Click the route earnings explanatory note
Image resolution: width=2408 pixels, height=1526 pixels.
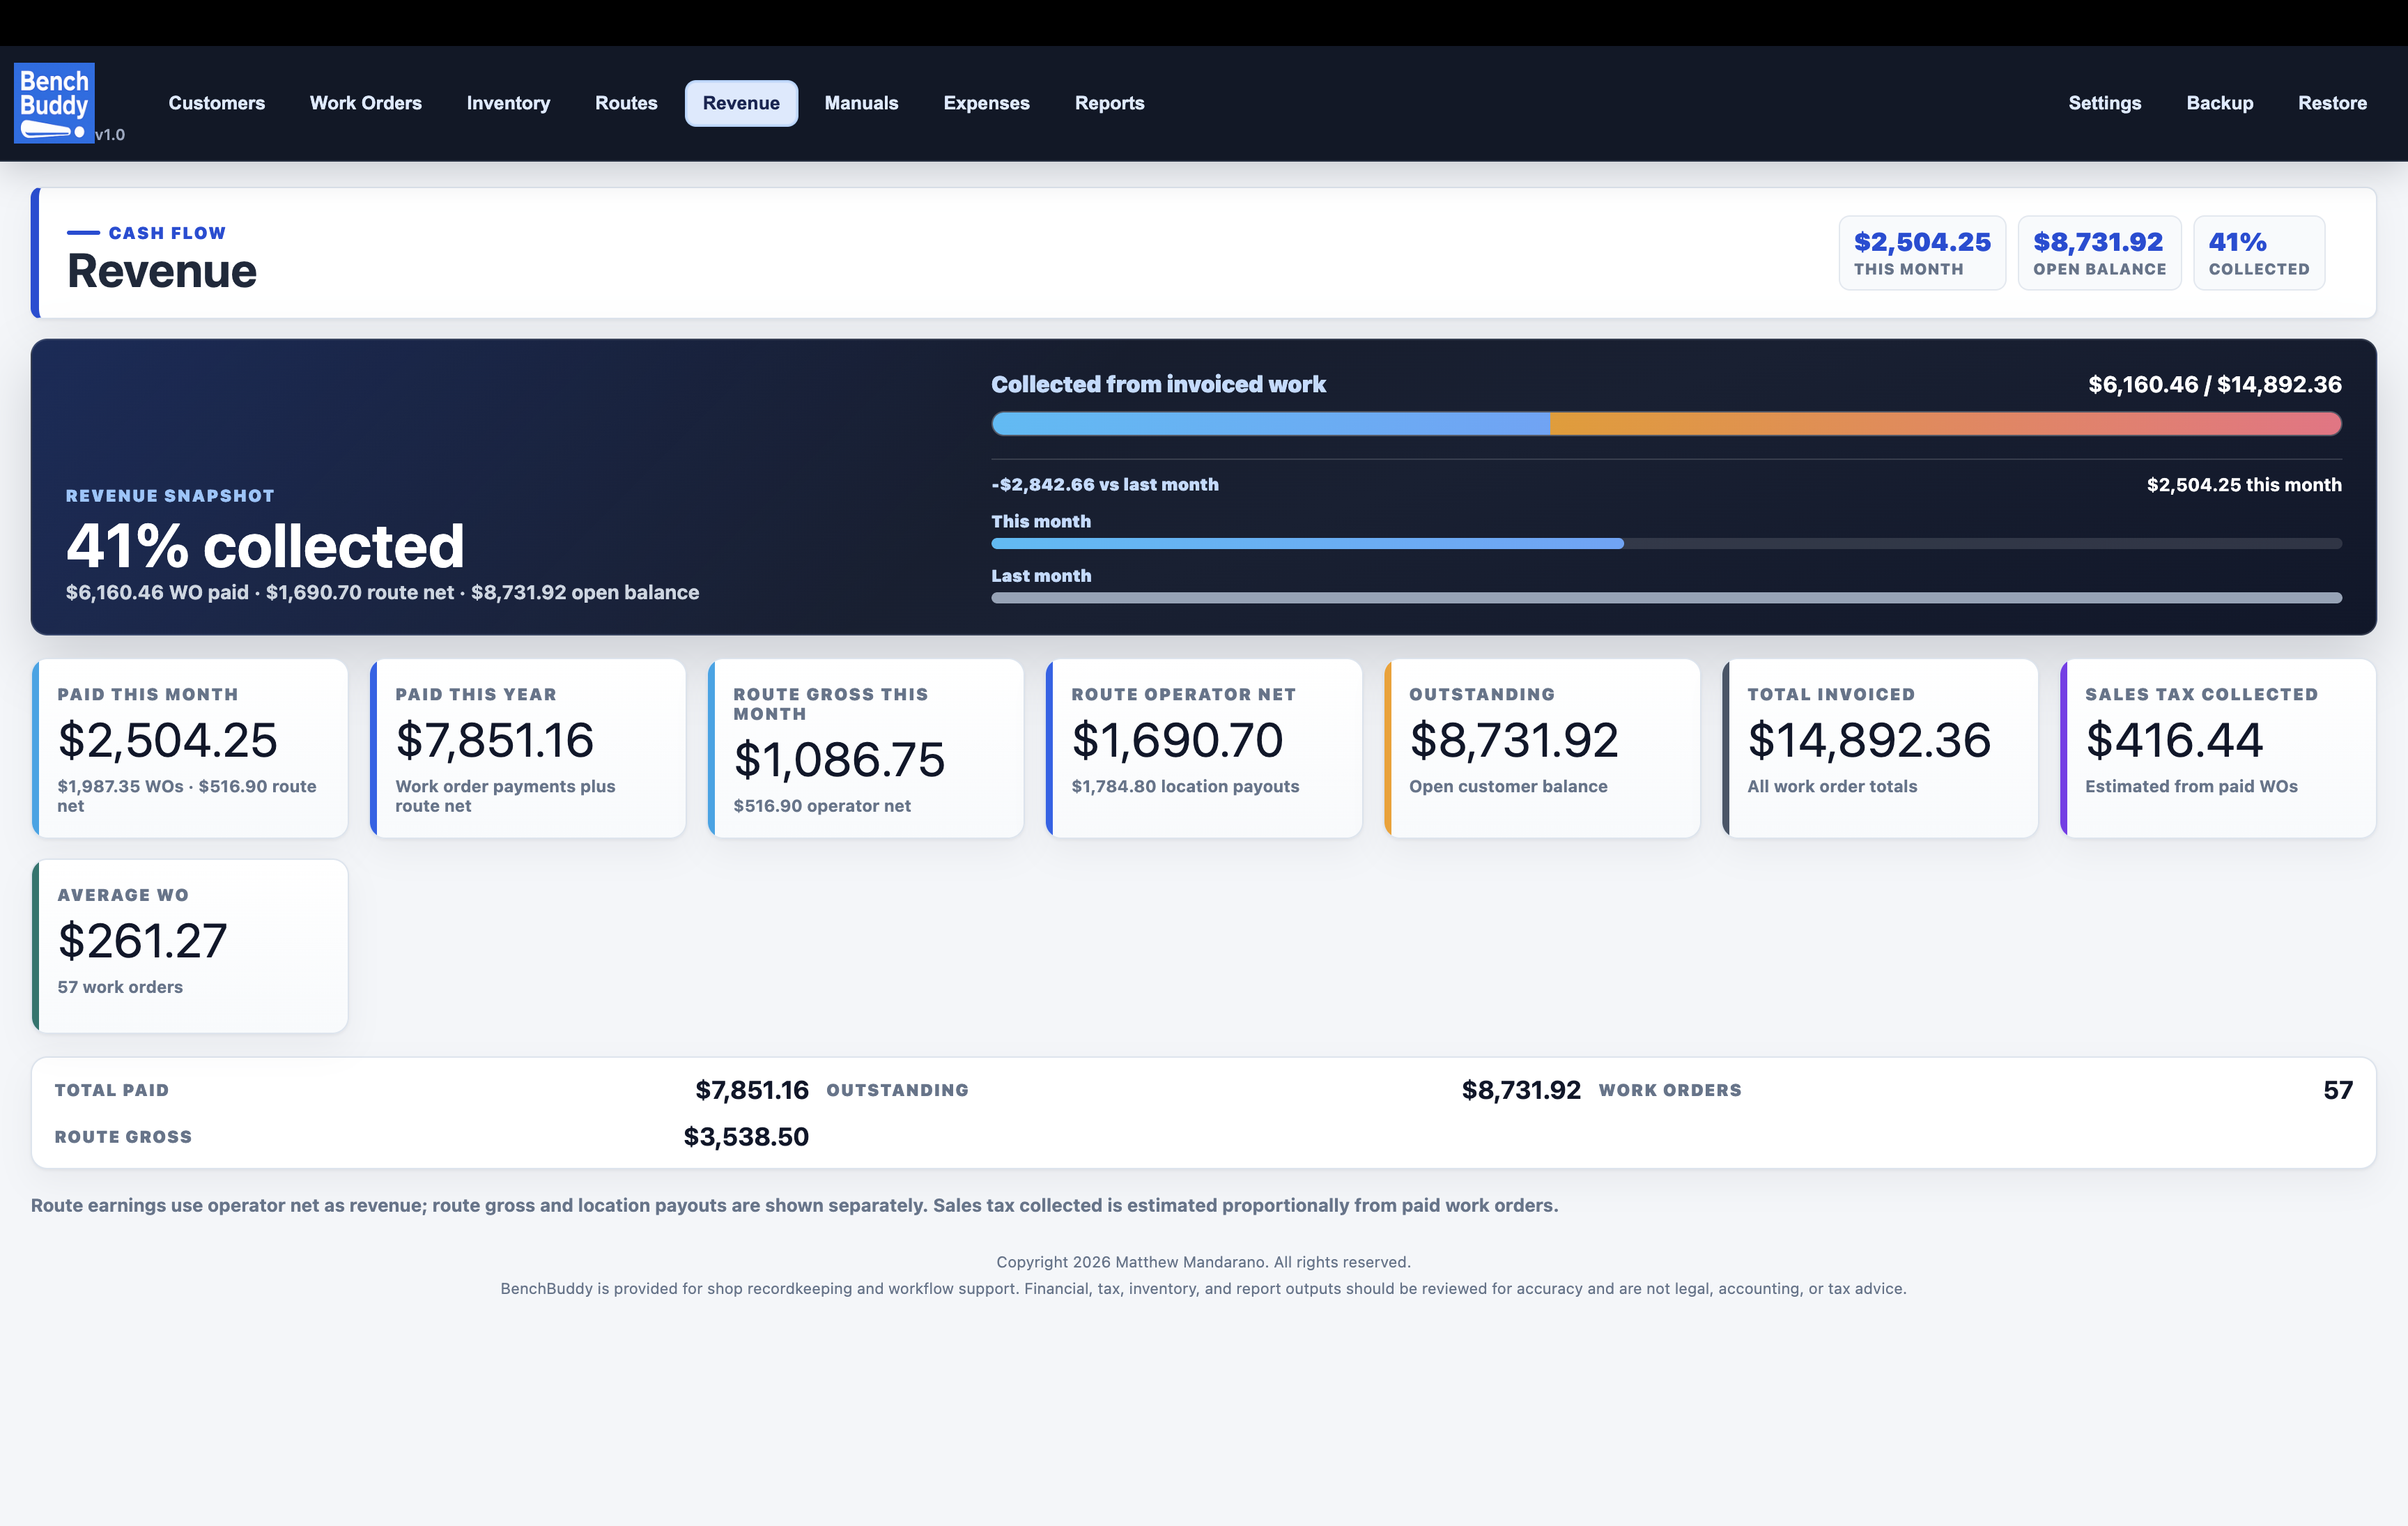point(794,1205)
